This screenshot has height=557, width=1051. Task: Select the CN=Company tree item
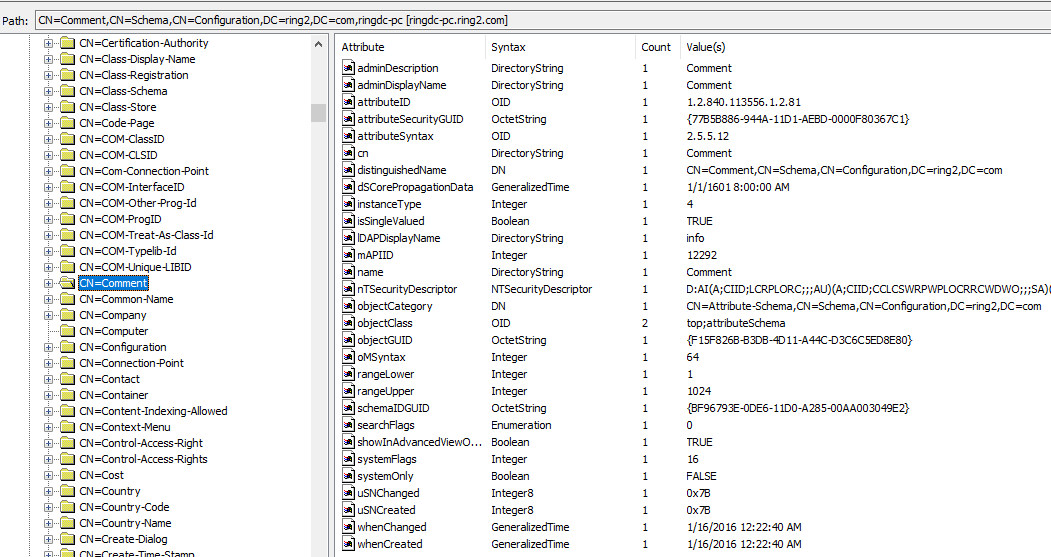(112, 315)
